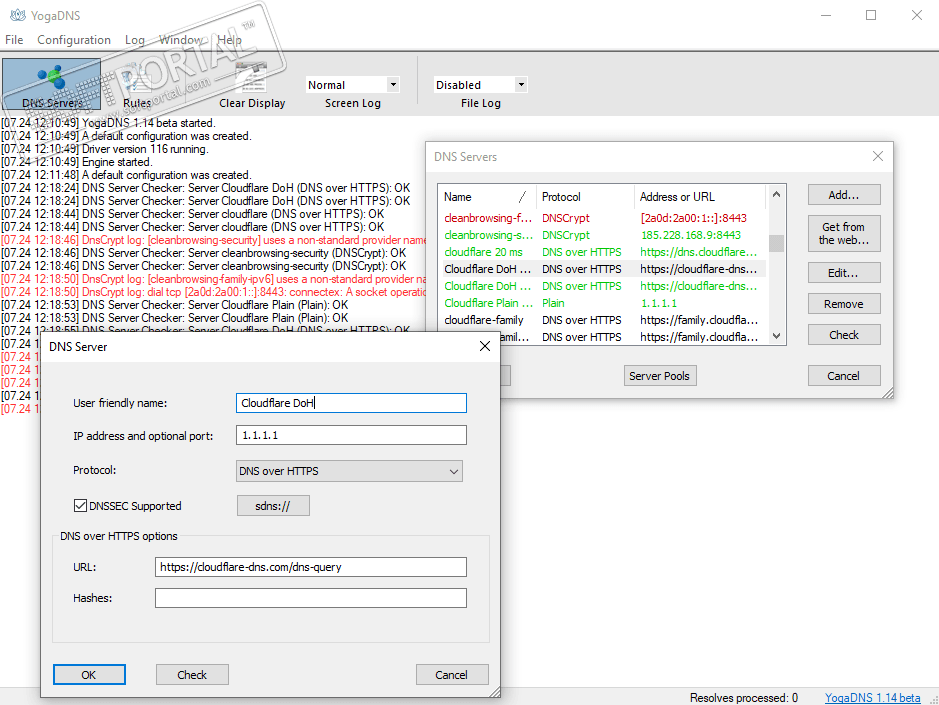This screenshot has height=705, width=939.
Task: Click Check in the DNS Server dialog
Action: click(x=192, y=674)
